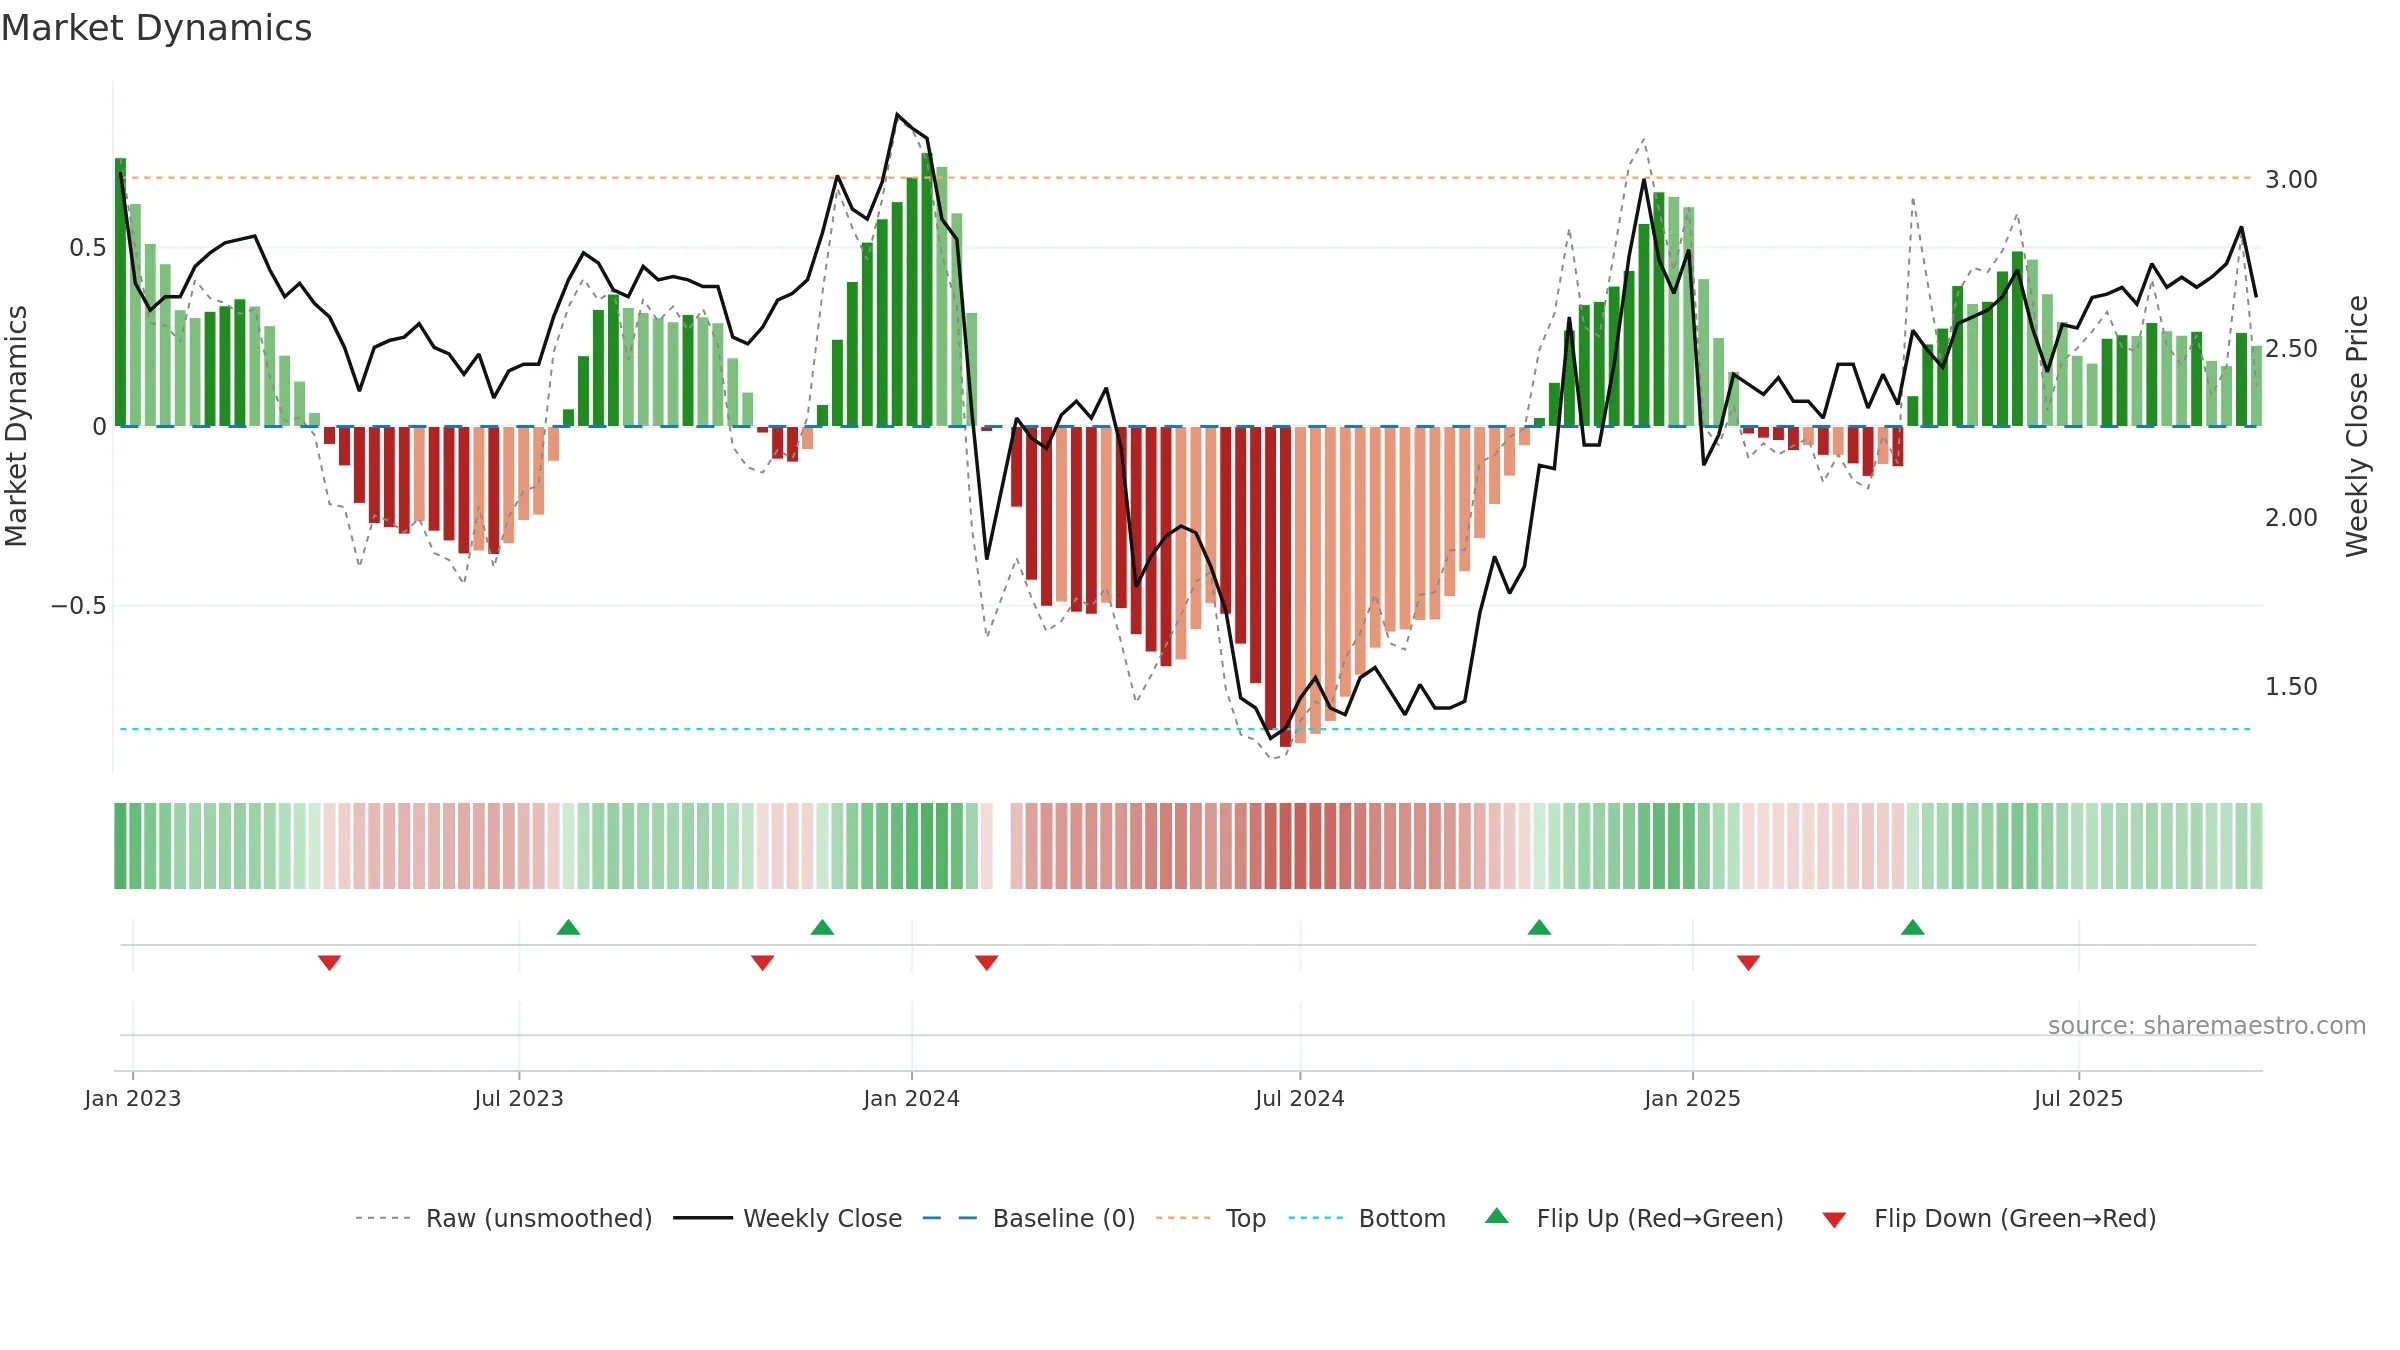Click the Jul 2025 x-axis label

(x=2079, y=1098)
